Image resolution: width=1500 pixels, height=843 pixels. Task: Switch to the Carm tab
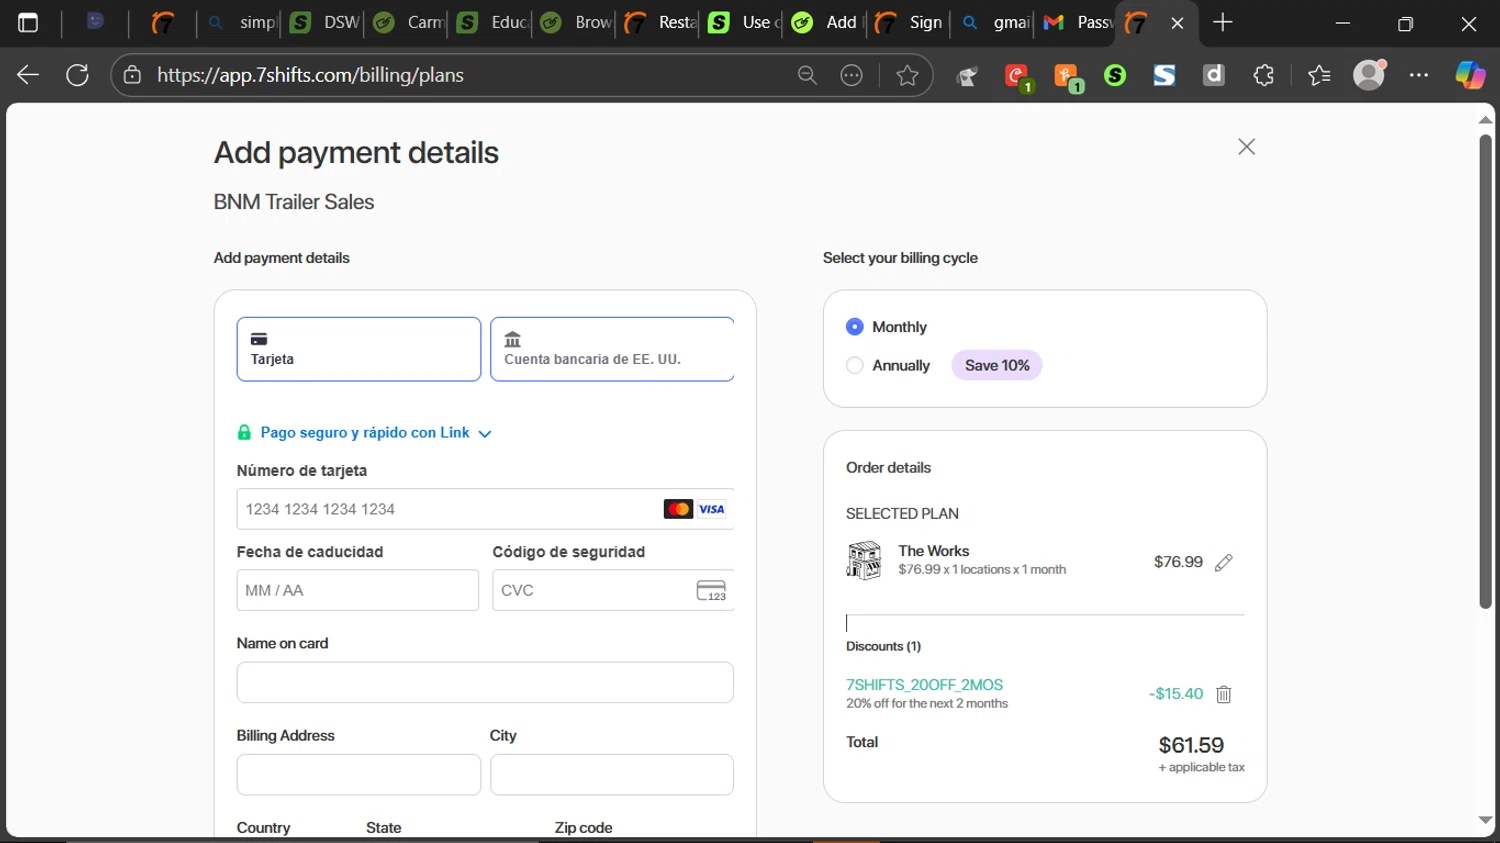(x=406, y=23)
